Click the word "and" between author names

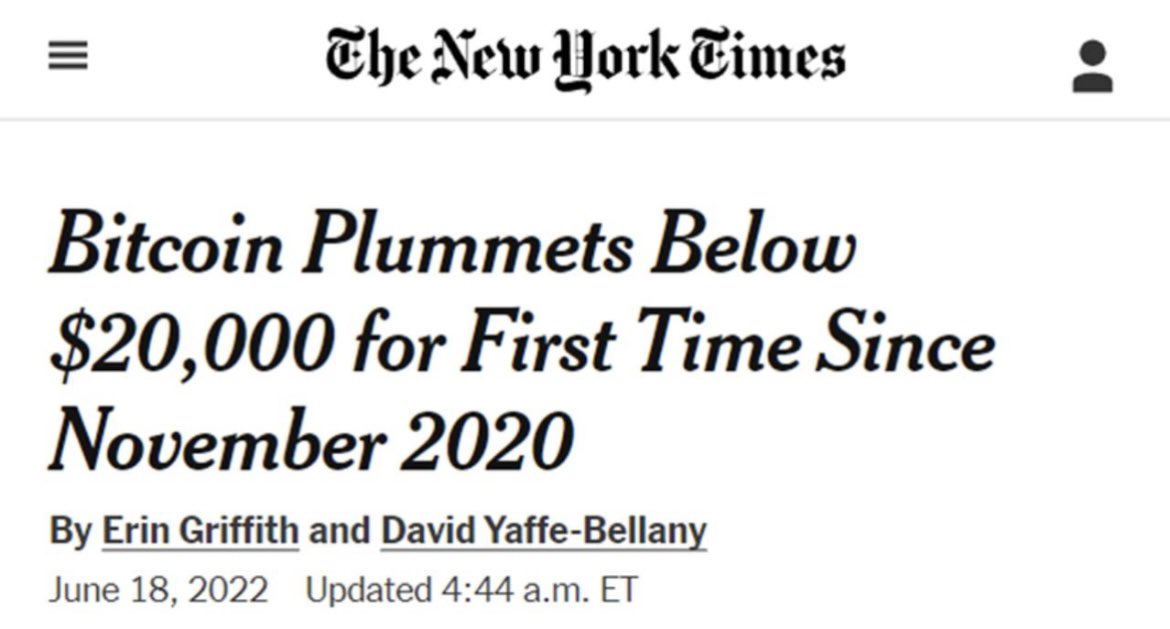point(340,531)
